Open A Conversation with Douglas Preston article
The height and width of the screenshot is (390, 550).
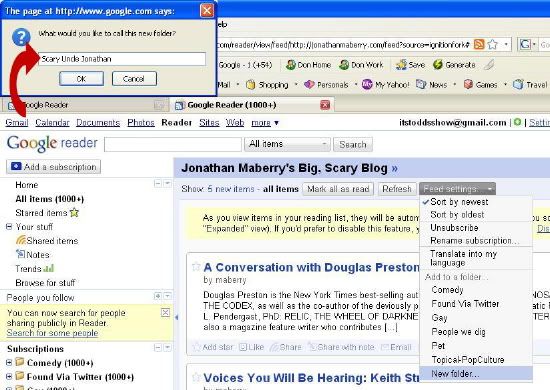point(311,267)
